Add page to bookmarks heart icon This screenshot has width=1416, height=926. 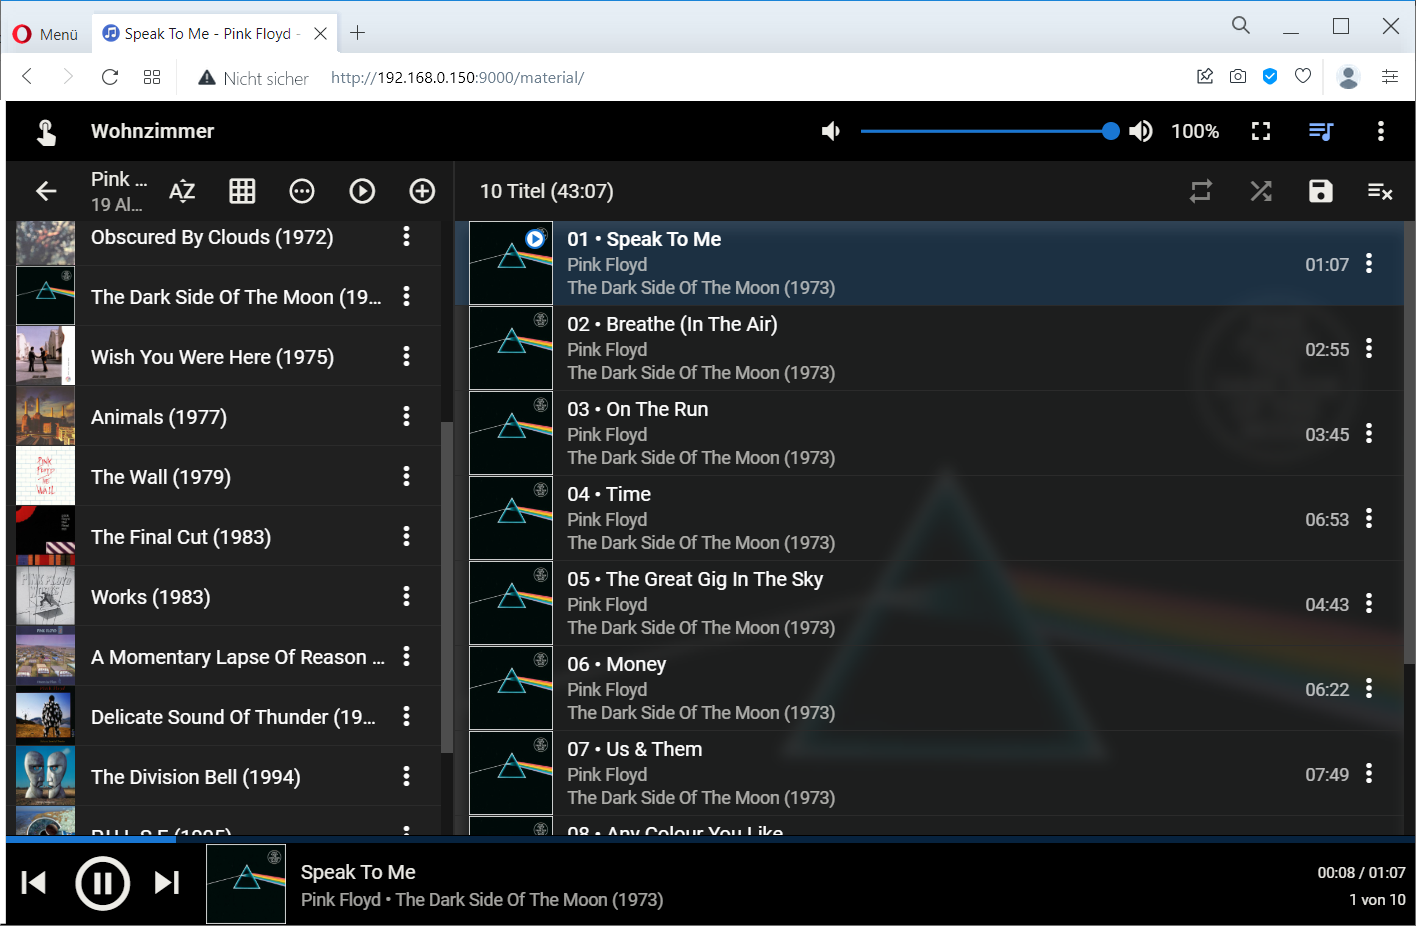1302,76
